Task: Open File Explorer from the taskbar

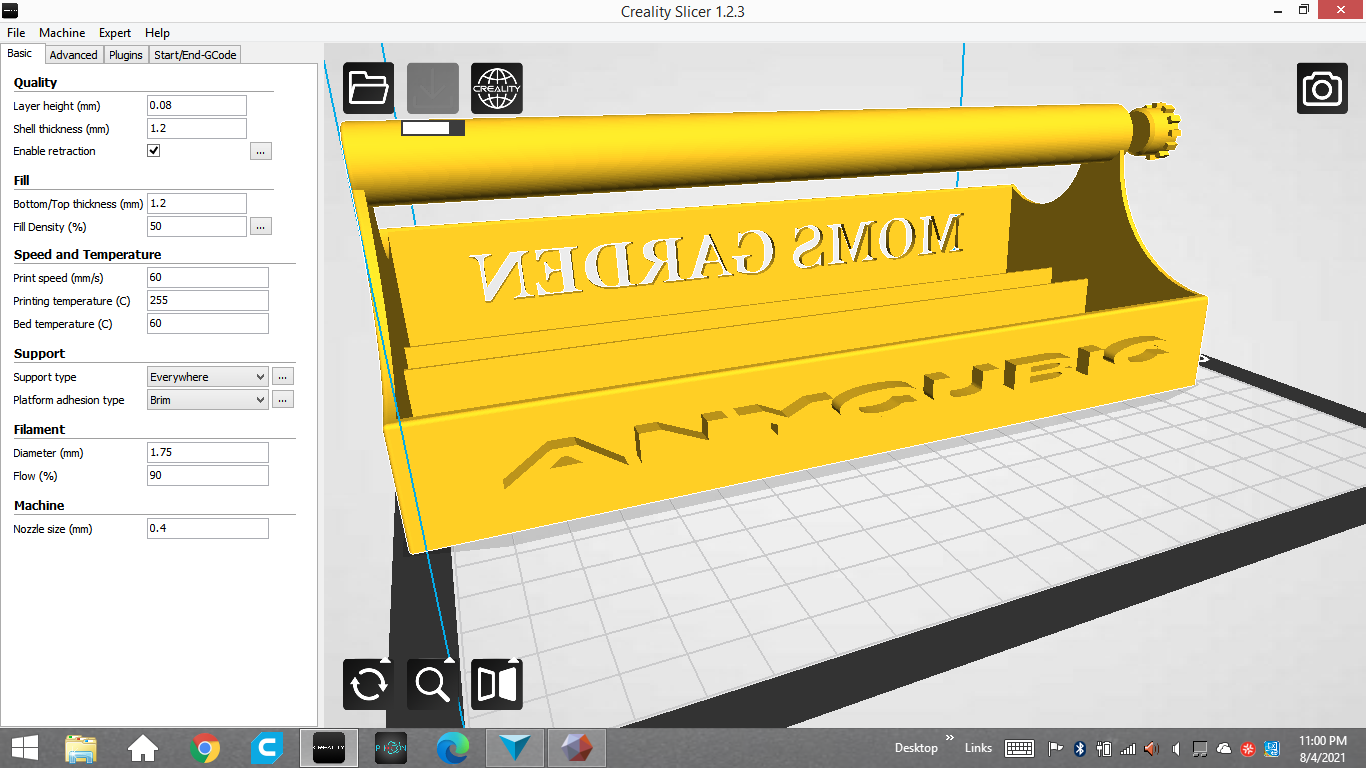Action: [x=81, y=748]
